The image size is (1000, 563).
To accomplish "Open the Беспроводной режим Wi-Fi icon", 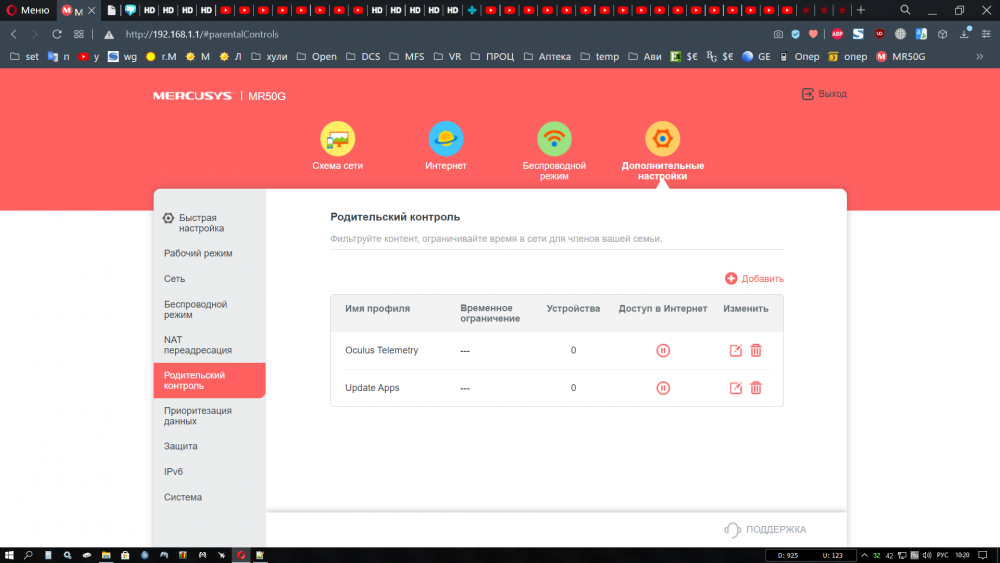I will point(554,138).
